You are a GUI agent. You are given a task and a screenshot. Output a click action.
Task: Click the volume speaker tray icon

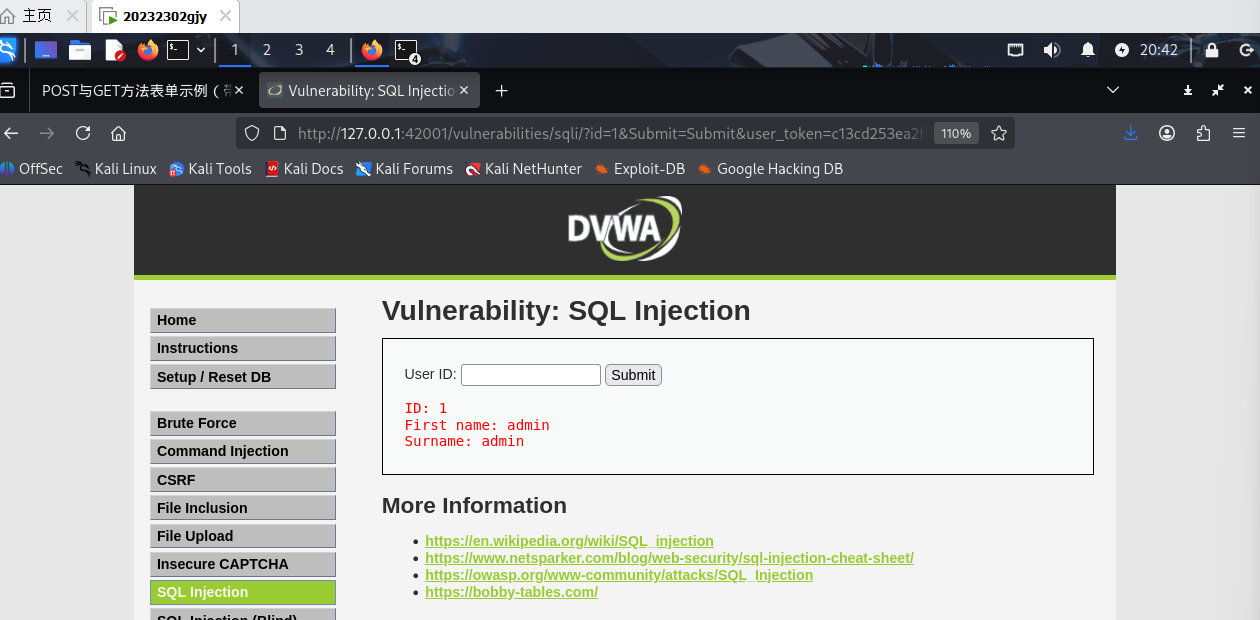[x=1051, y=50]
